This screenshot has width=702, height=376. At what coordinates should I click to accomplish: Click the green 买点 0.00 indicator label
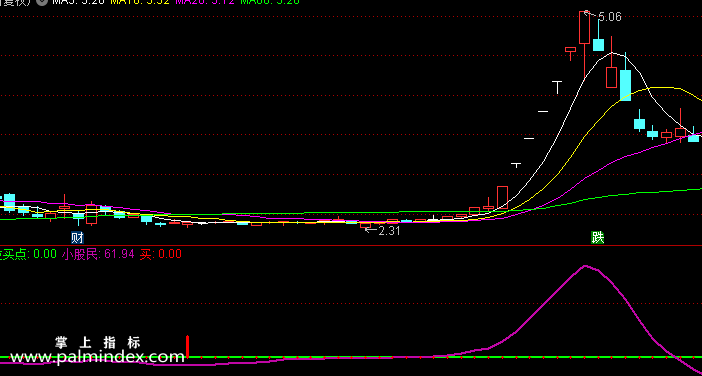(x=28, y=254)
